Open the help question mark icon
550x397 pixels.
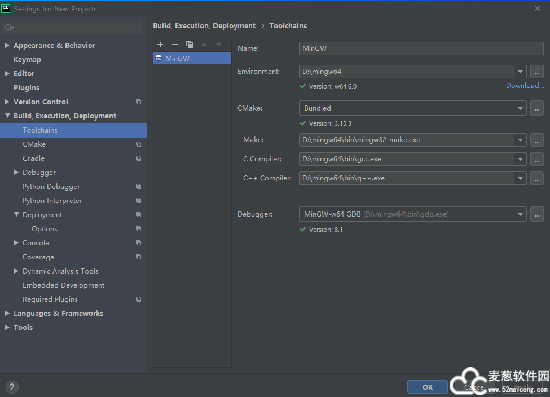[x=12, y=387]
